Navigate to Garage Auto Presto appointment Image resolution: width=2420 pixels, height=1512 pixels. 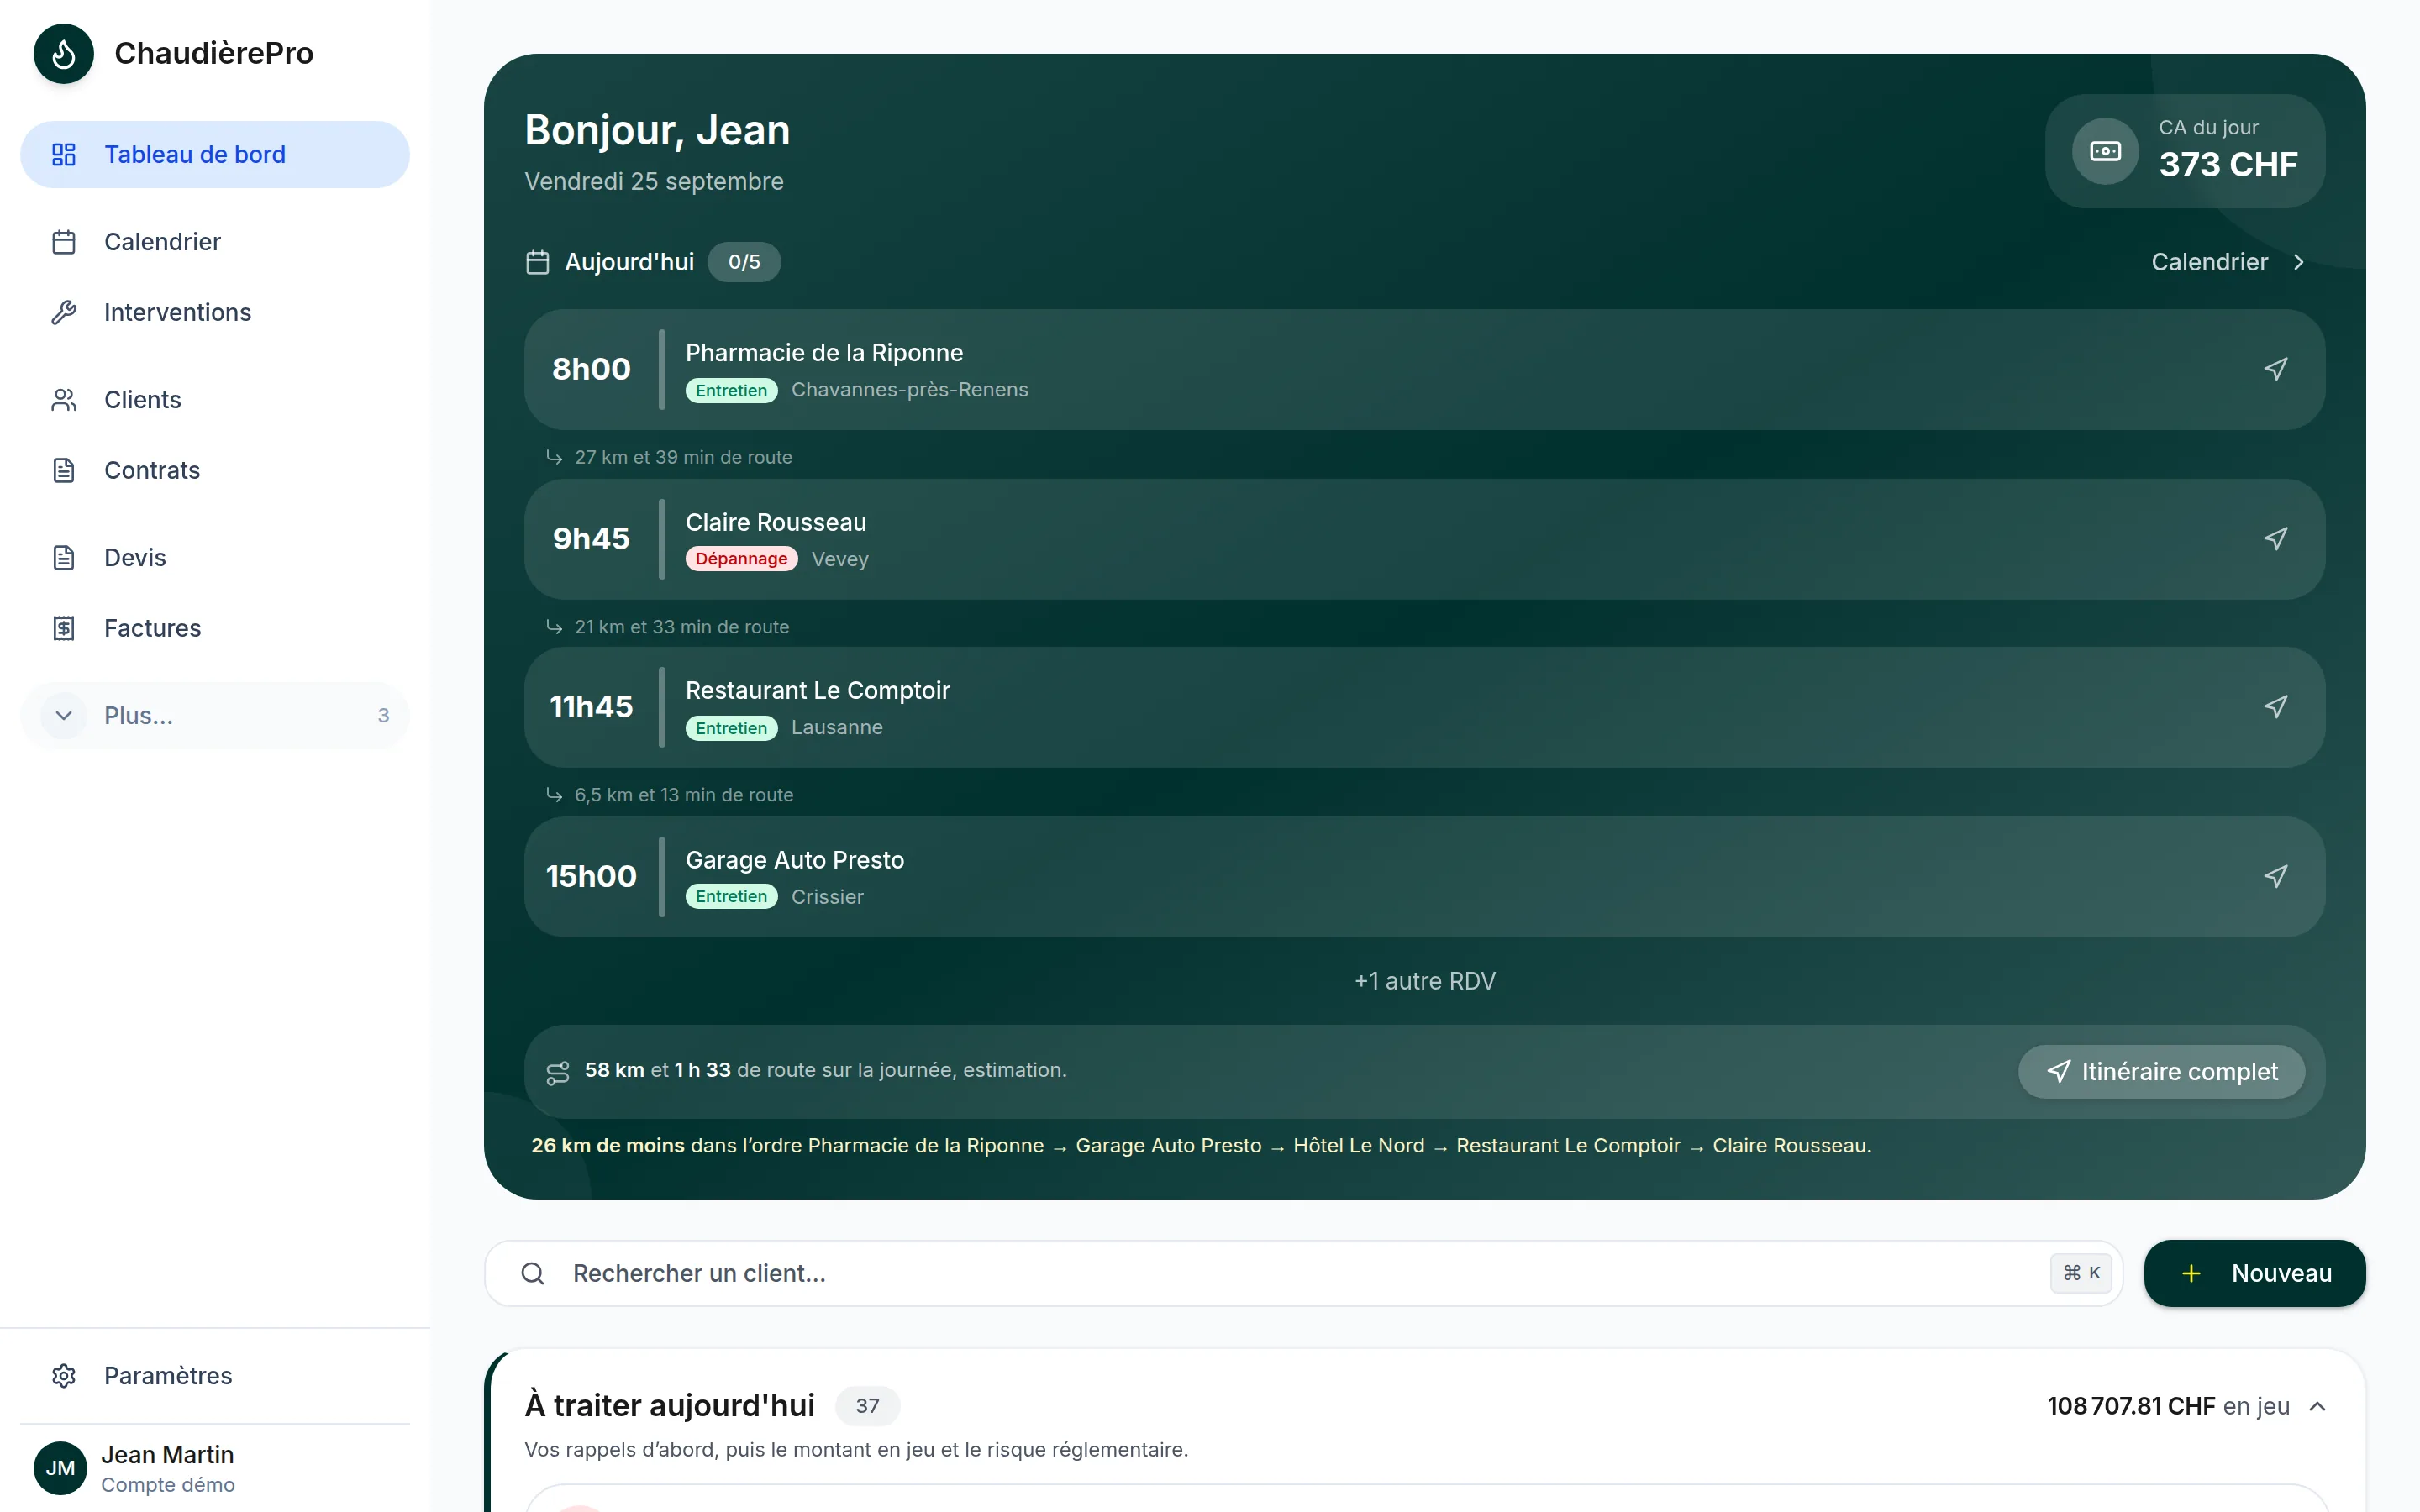[2275, 877]
